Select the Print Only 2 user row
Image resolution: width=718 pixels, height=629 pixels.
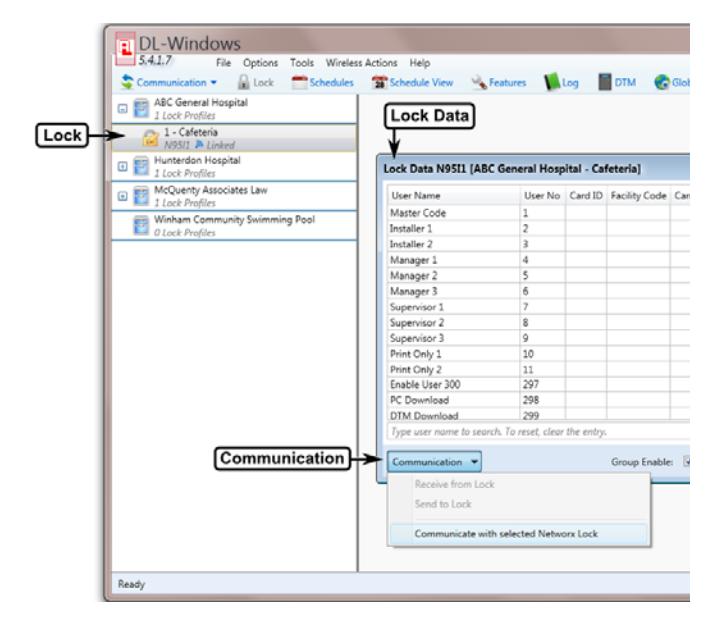click(538, 369)
